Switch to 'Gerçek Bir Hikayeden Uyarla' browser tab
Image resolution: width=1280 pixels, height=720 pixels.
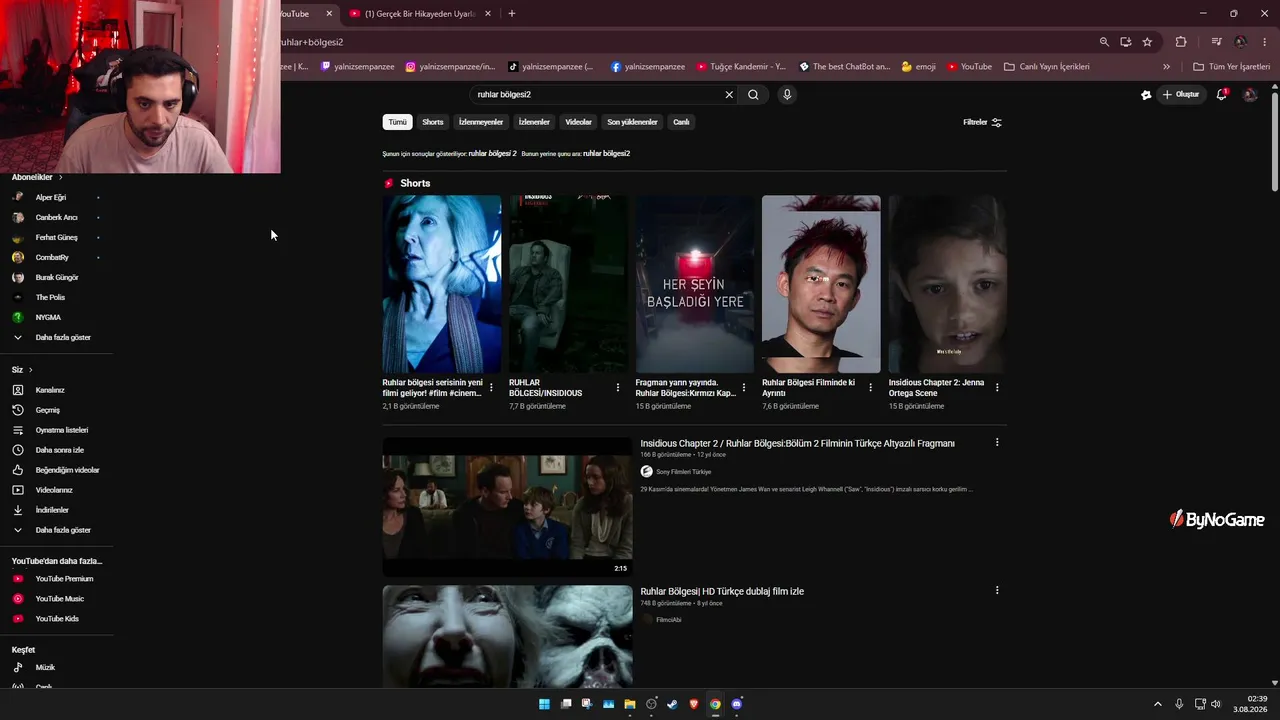point(419,14)
